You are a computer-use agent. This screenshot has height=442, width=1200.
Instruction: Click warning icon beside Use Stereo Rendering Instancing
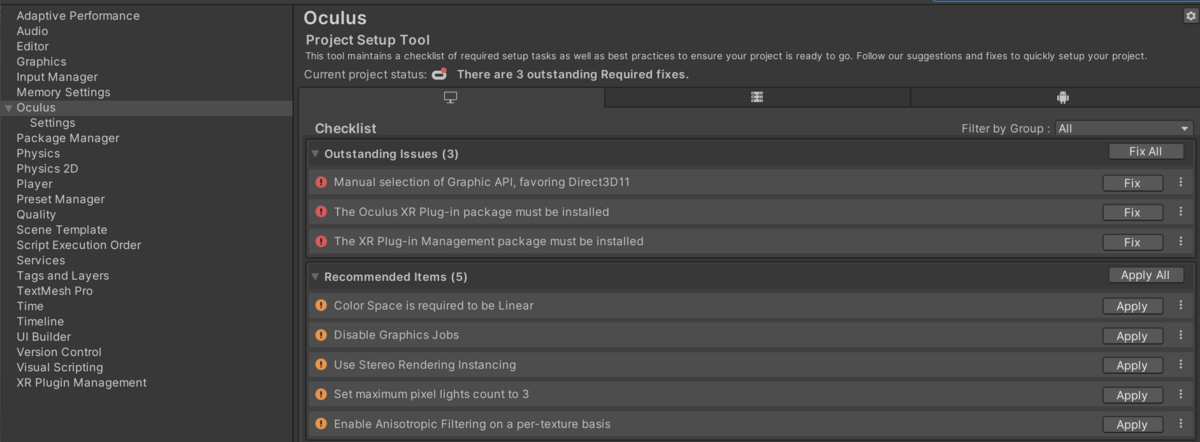(321, 365)
